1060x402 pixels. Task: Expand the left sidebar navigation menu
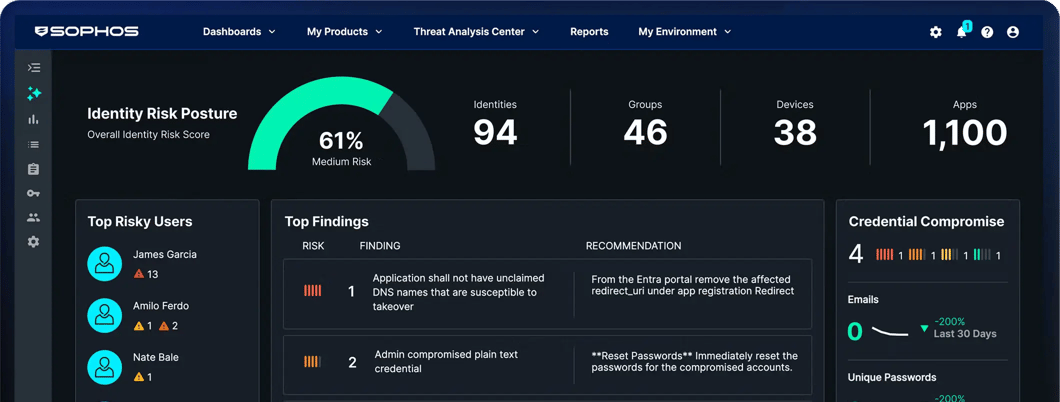click(34, 68)
